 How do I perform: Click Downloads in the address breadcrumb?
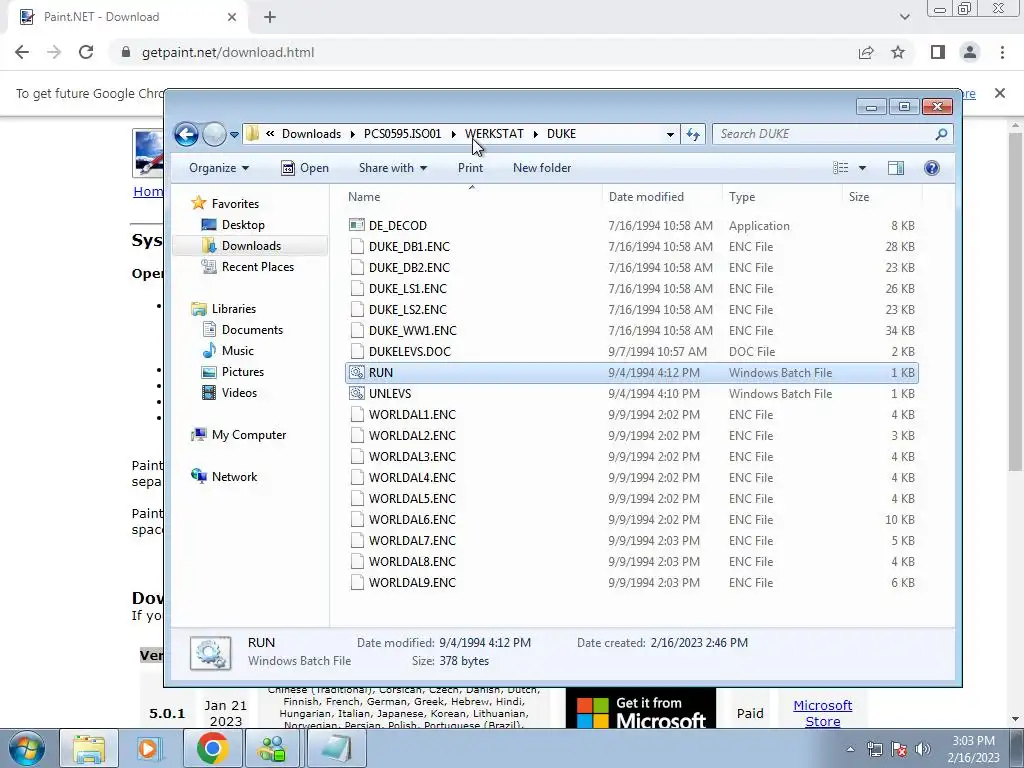coord(312,134)
